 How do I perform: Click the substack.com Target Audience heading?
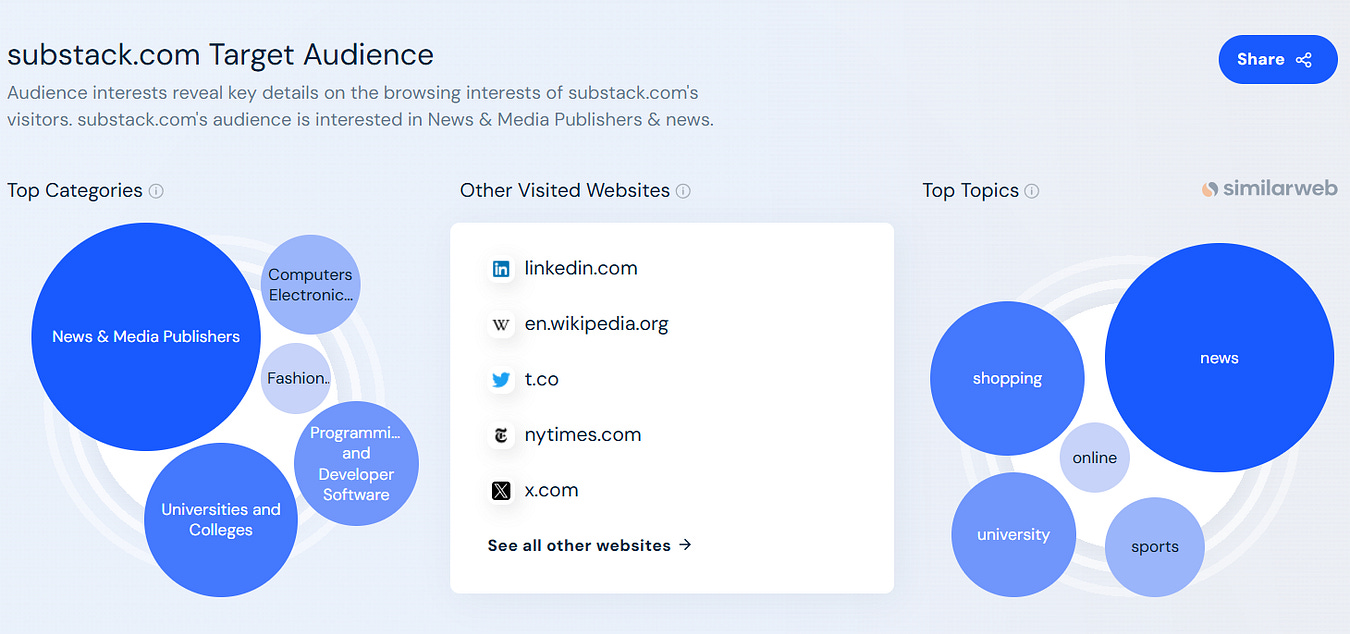tap(220, 54)
